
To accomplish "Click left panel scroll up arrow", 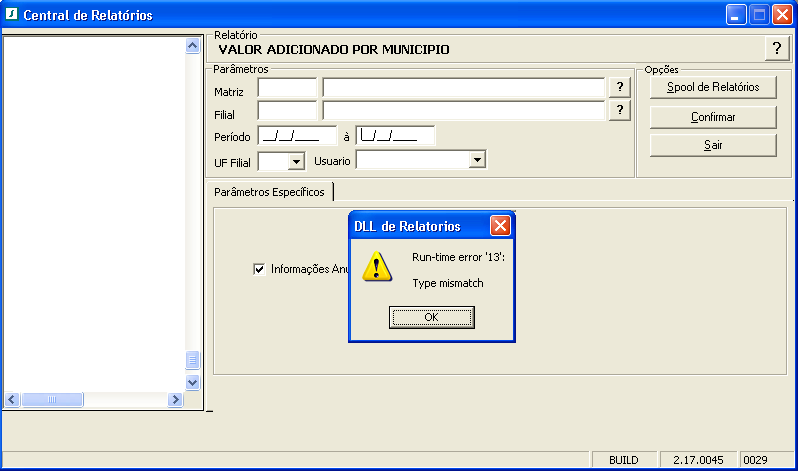I will pyautogui.click(x=192, y=45).
